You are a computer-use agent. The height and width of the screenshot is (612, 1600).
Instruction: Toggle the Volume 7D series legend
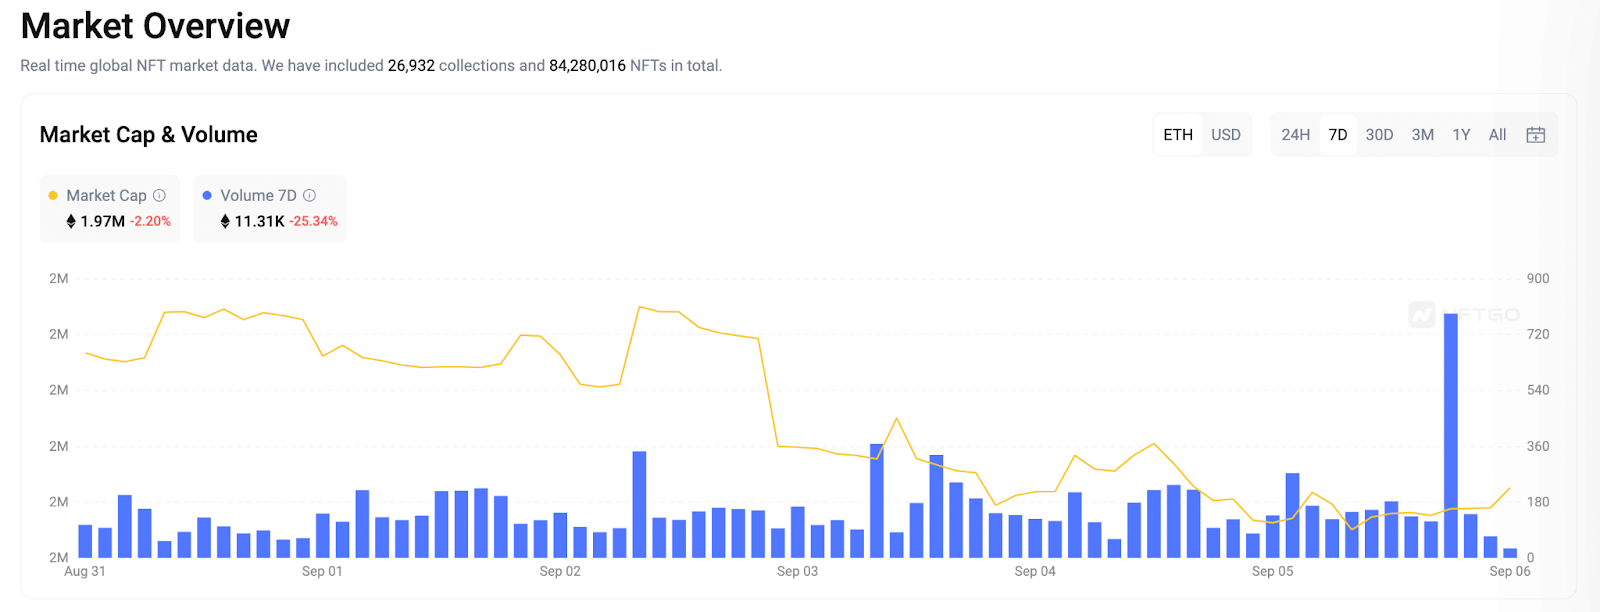click(x=258, y=195)
